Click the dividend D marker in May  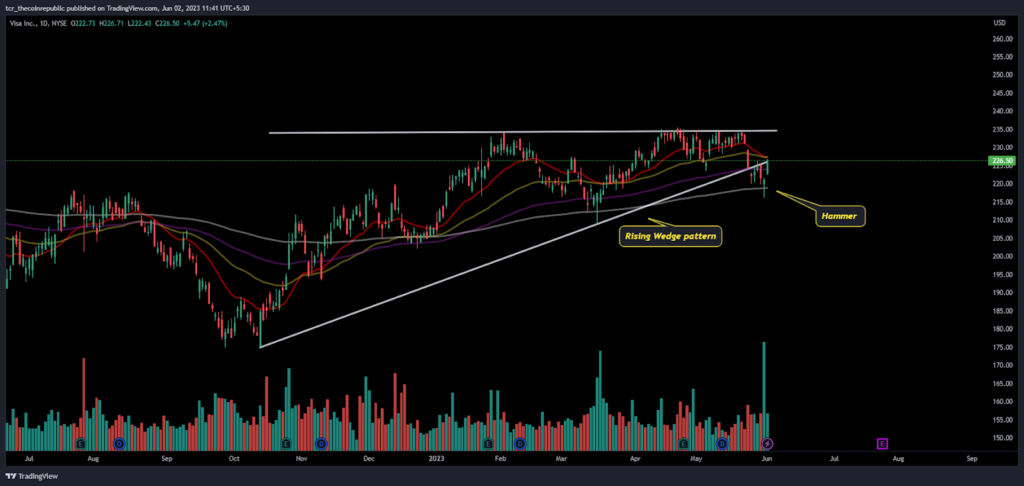pyautogui.click(x=722, y=444)
